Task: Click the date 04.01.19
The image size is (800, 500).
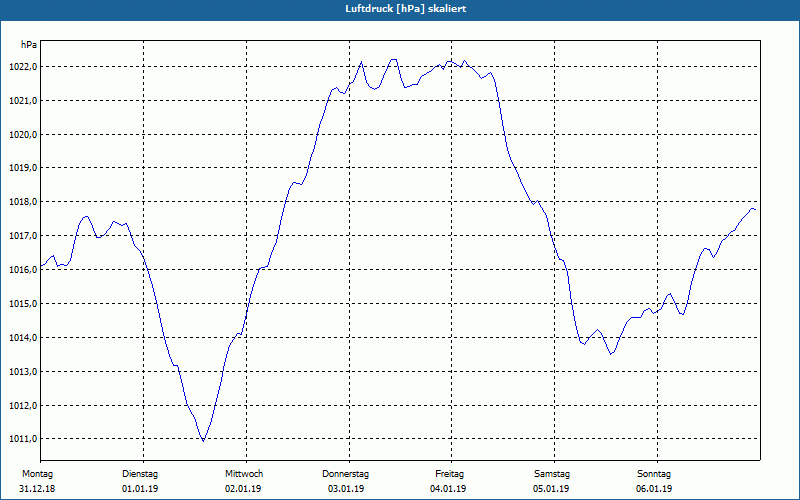Action: [448, 489]
